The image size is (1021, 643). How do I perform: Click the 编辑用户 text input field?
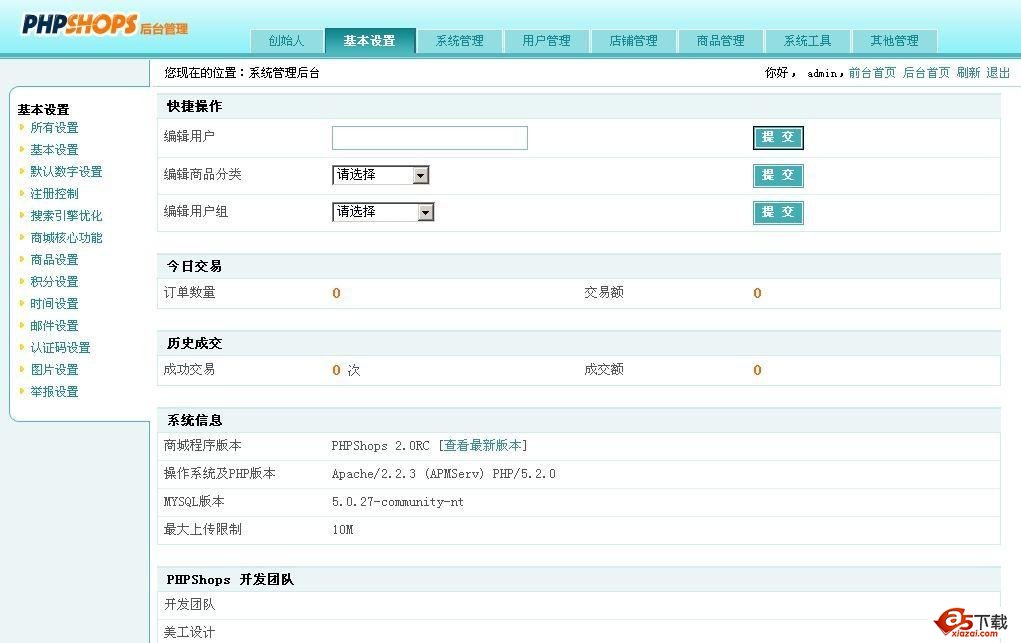click(429, 138)
